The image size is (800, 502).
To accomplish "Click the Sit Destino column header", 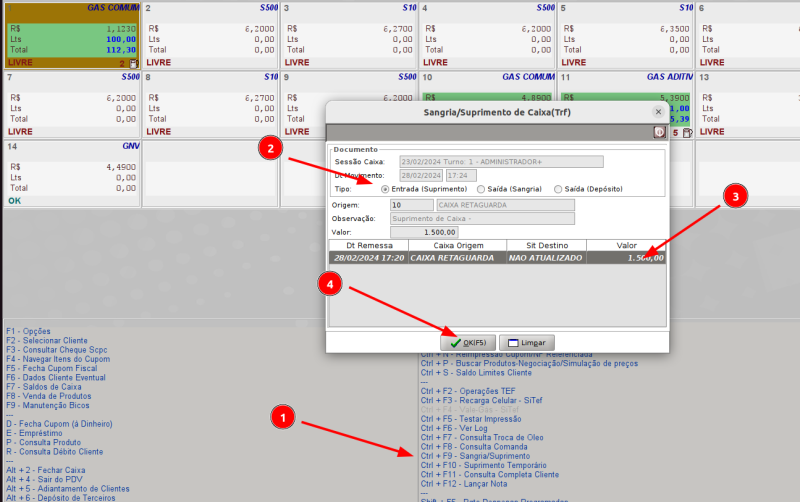I will (546, 244).
